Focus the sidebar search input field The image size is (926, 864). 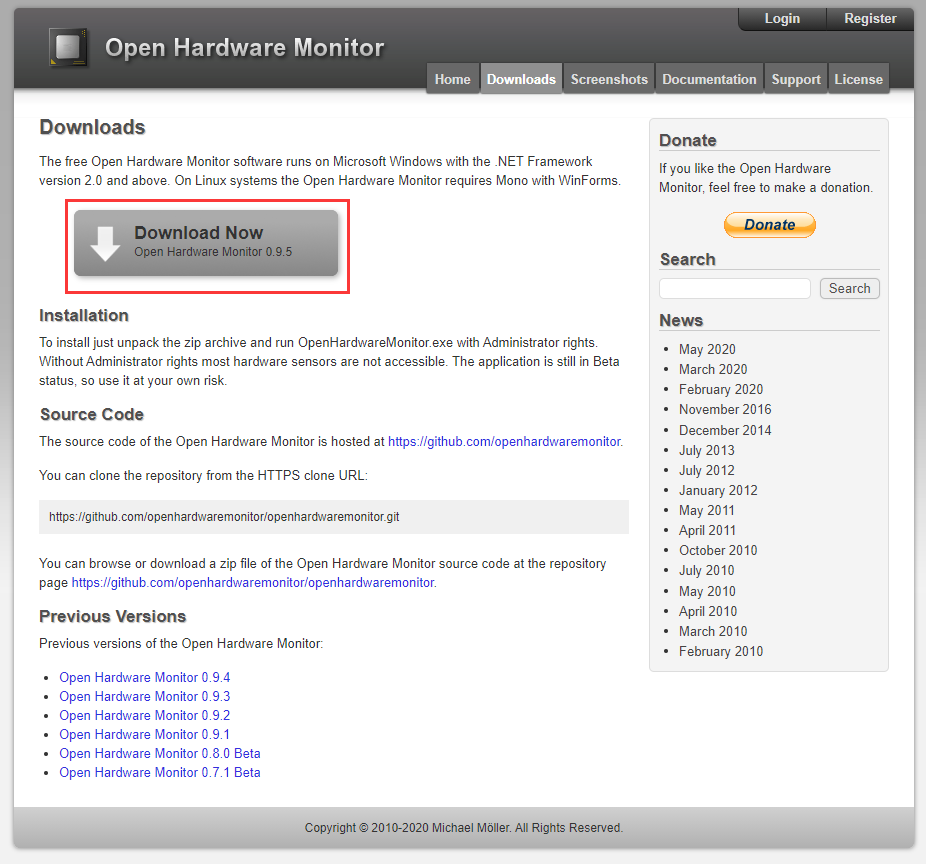pos(735,288)
